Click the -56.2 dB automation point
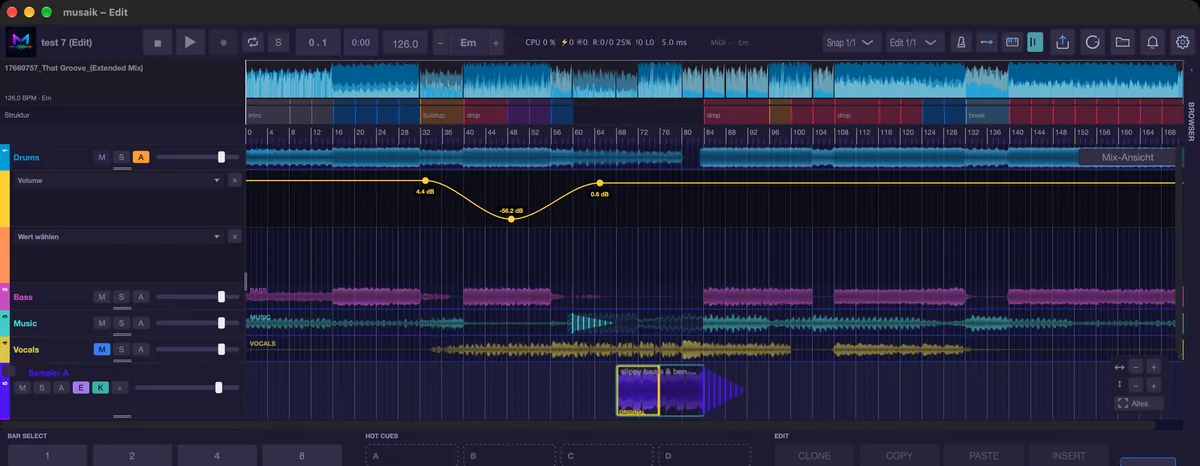The height and width of the screenshot is (466, 1200). [x=511, y=219]
